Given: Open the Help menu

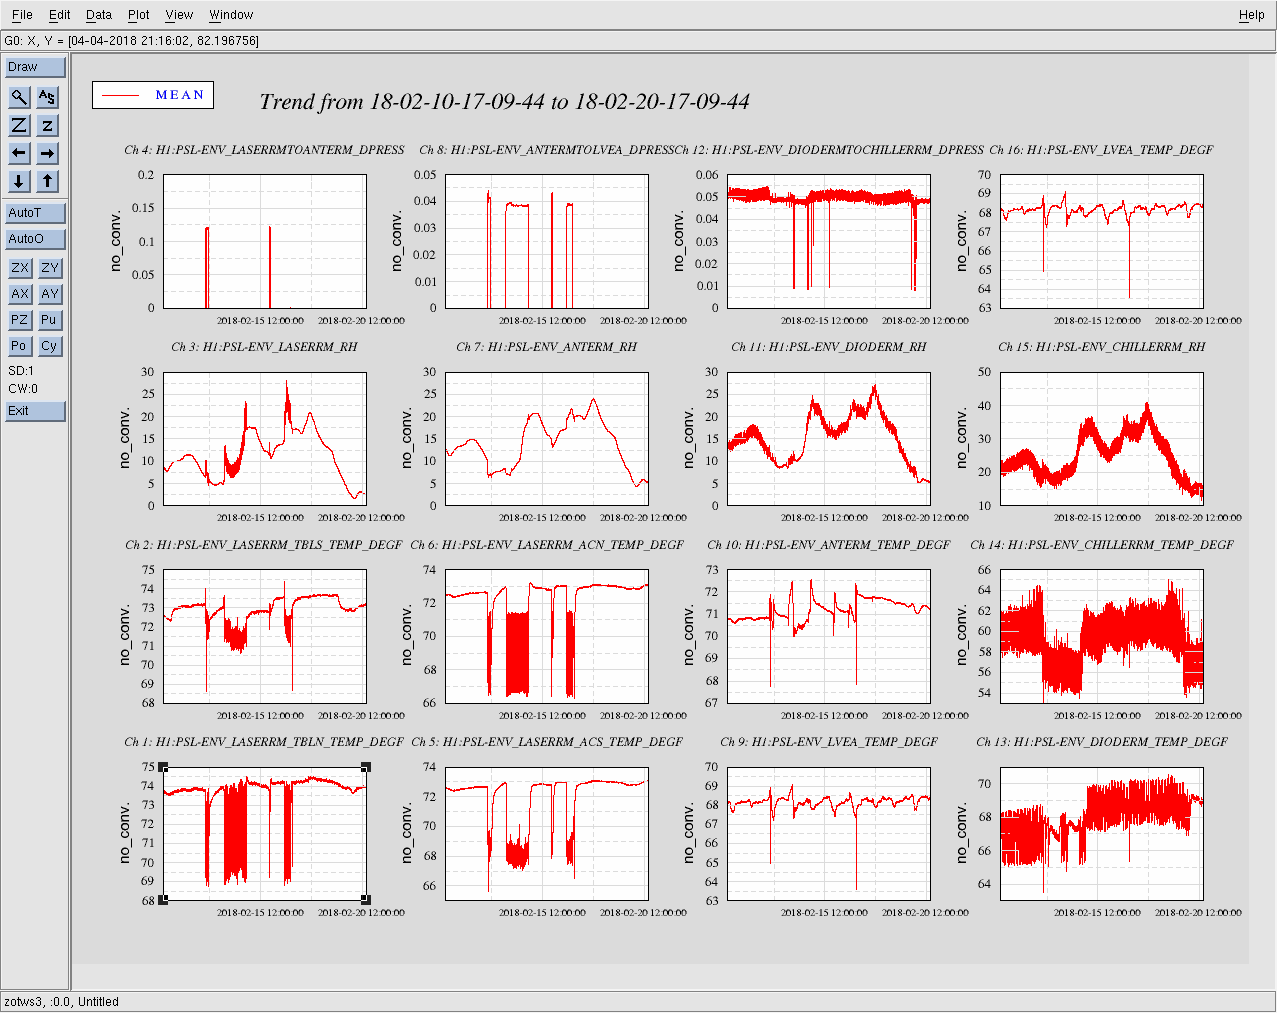Looking at the screenshot, I should 1251,15.
